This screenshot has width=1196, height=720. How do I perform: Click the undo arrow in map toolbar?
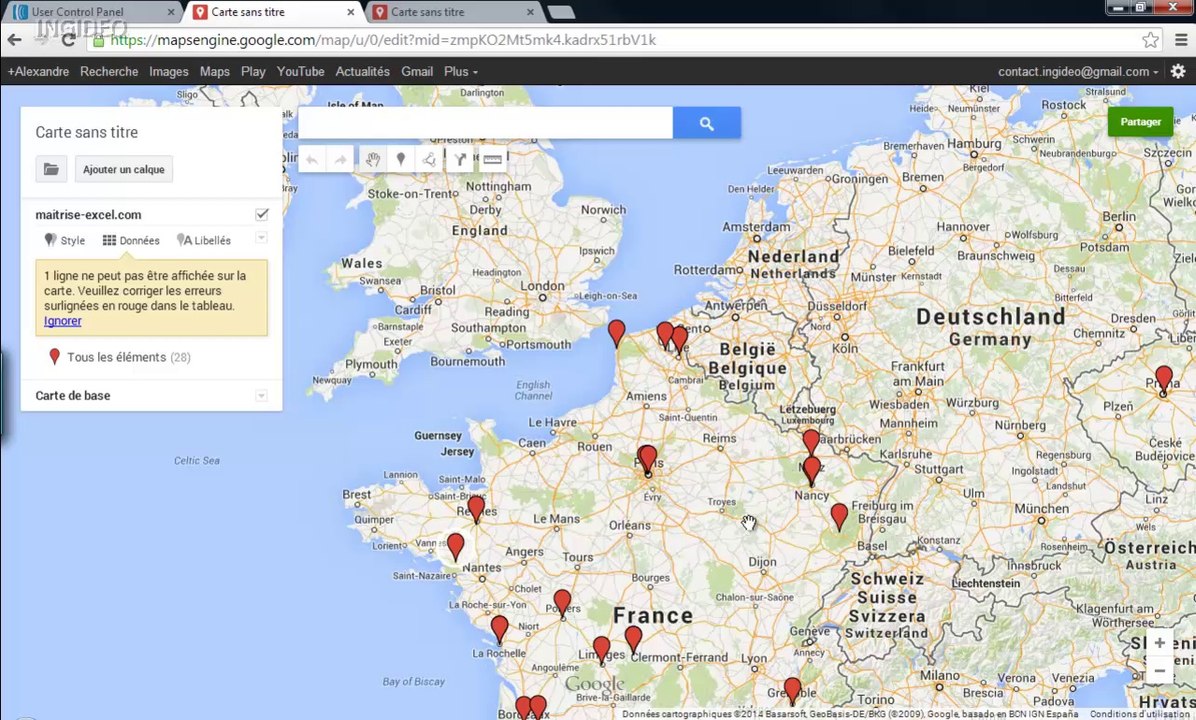coord(312,159)
